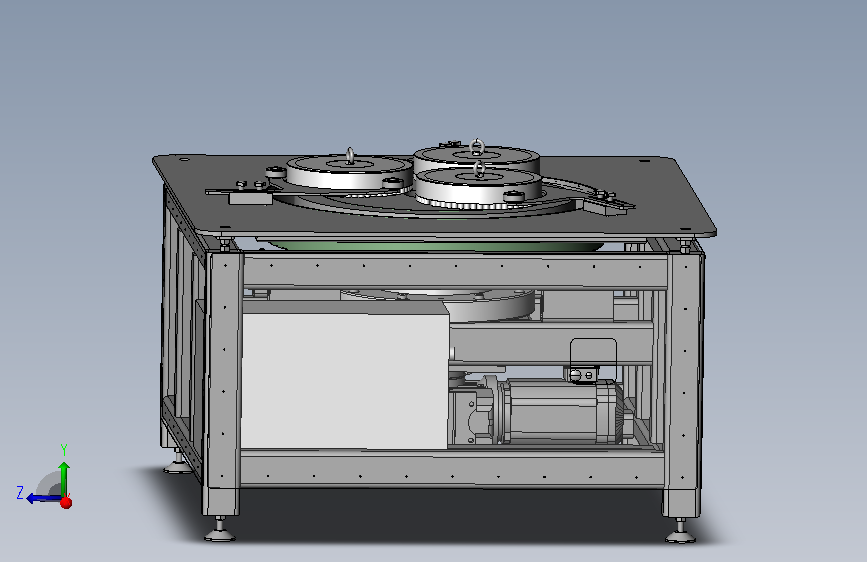Select the front right vertical frame leg
Screen dimensions: 867x562
tap(685, 384)
